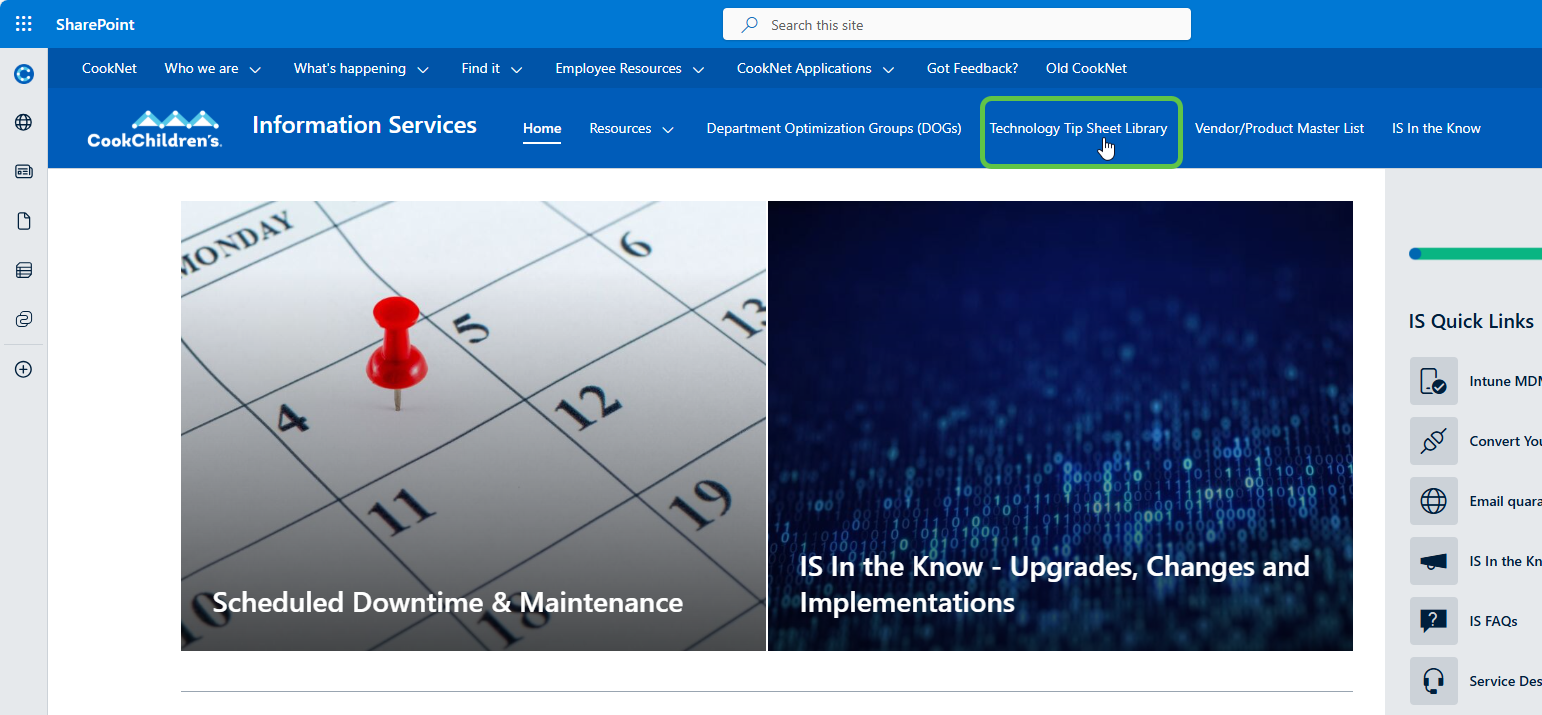This screenshot has width=1542, height=715.
Task: Open the IS FAQs quick link text
Action: tap(1493, 621)
